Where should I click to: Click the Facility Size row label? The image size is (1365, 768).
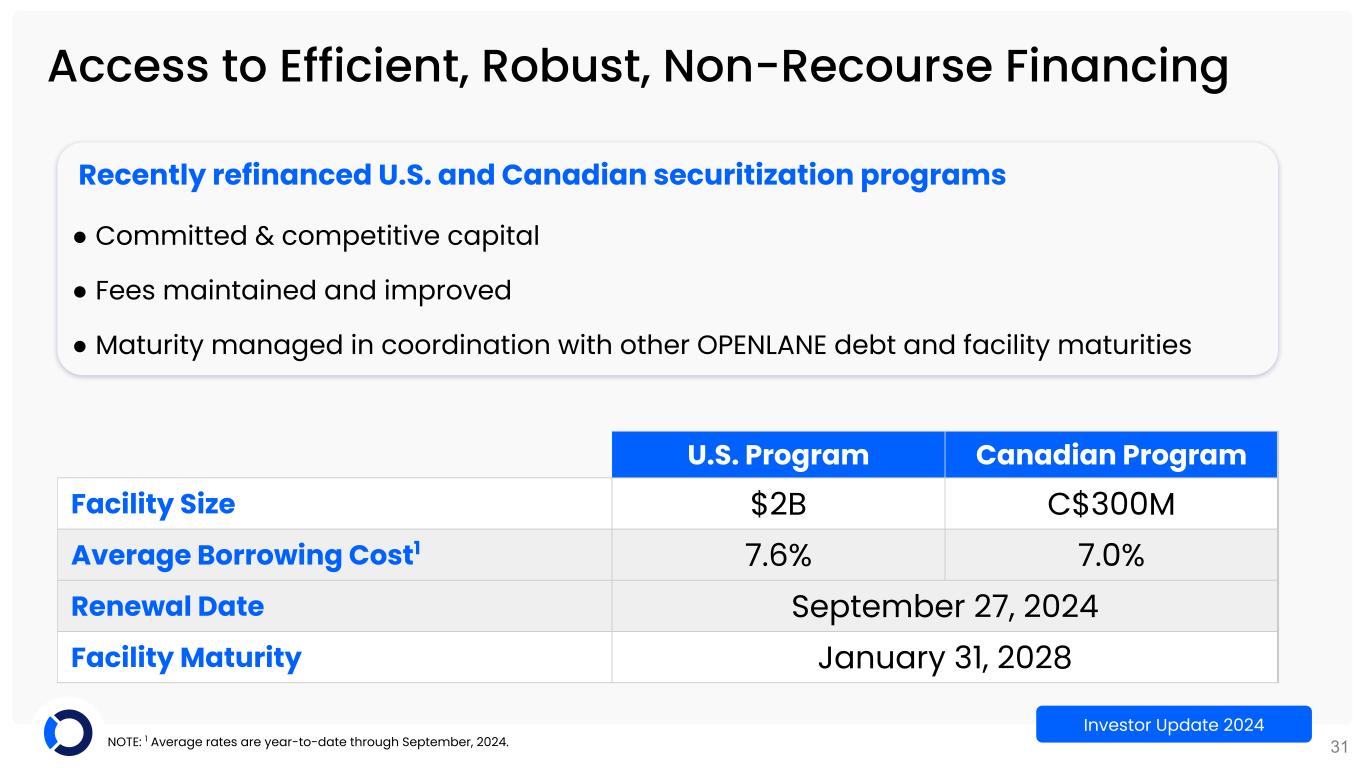coord(153,504)
